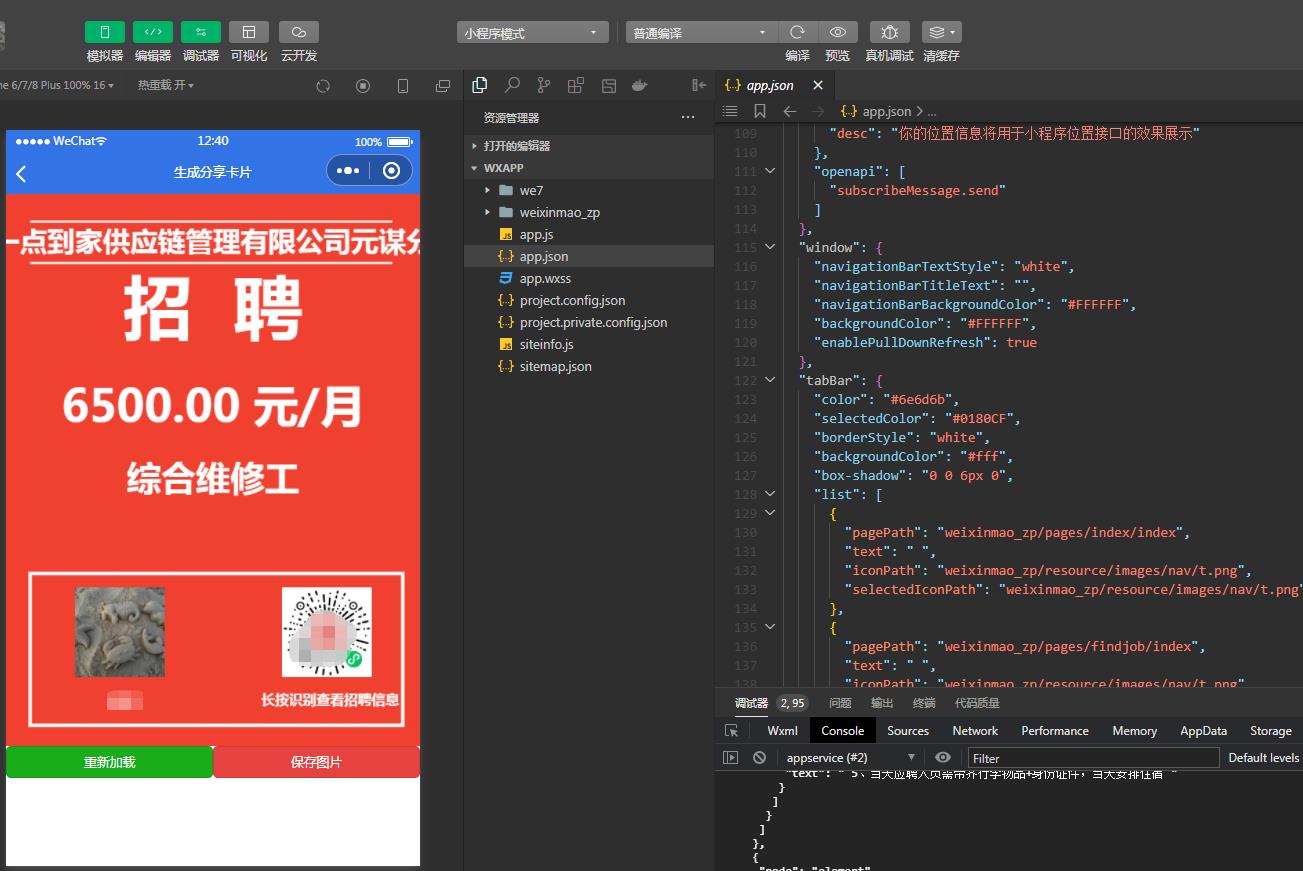Click the eye toggle beside appservice selector
The height and width of the screenshot is (871, 1303).
(x=942, y=757)
